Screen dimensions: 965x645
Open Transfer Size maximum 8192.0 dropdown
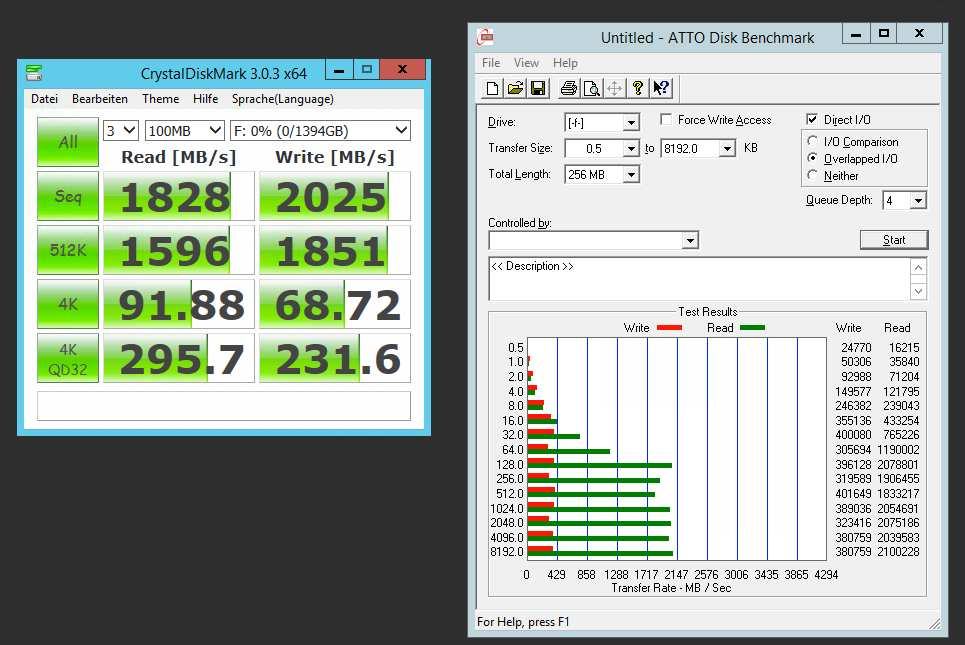[x=727, y=149]
